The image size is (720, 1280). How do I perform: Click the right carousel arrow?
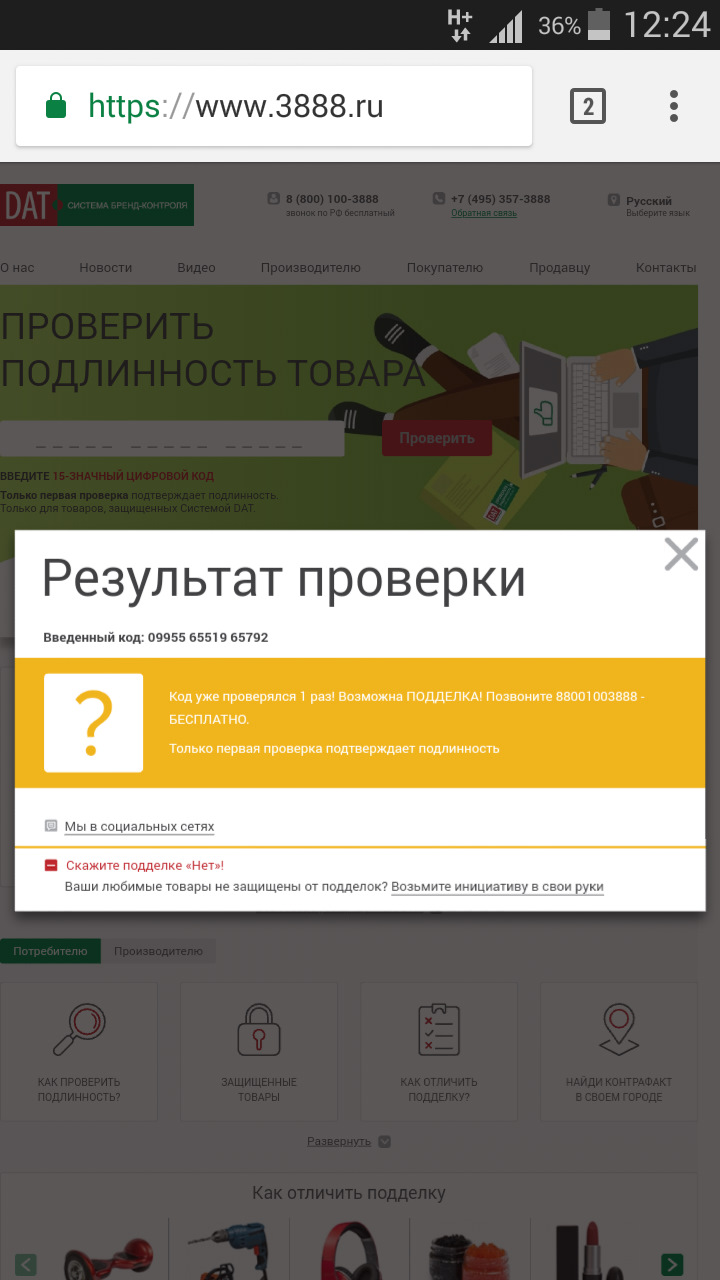coord(672,1264)
